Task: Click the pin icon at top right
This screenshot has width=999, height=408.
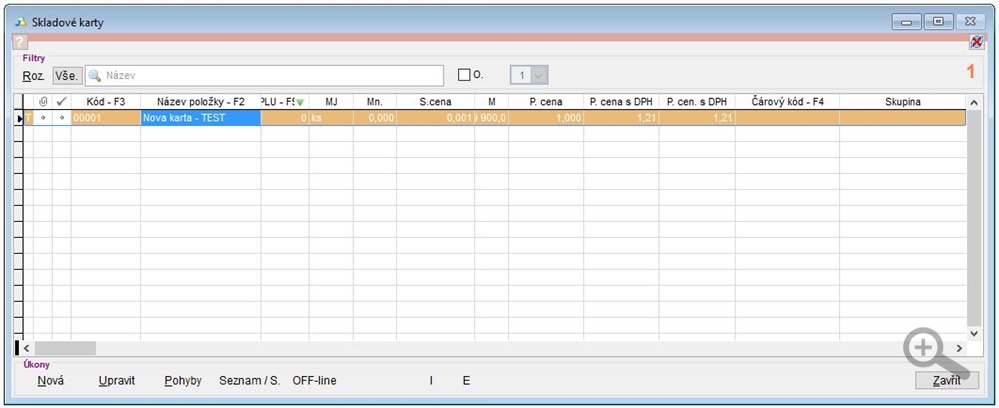Action: [976, 42]
